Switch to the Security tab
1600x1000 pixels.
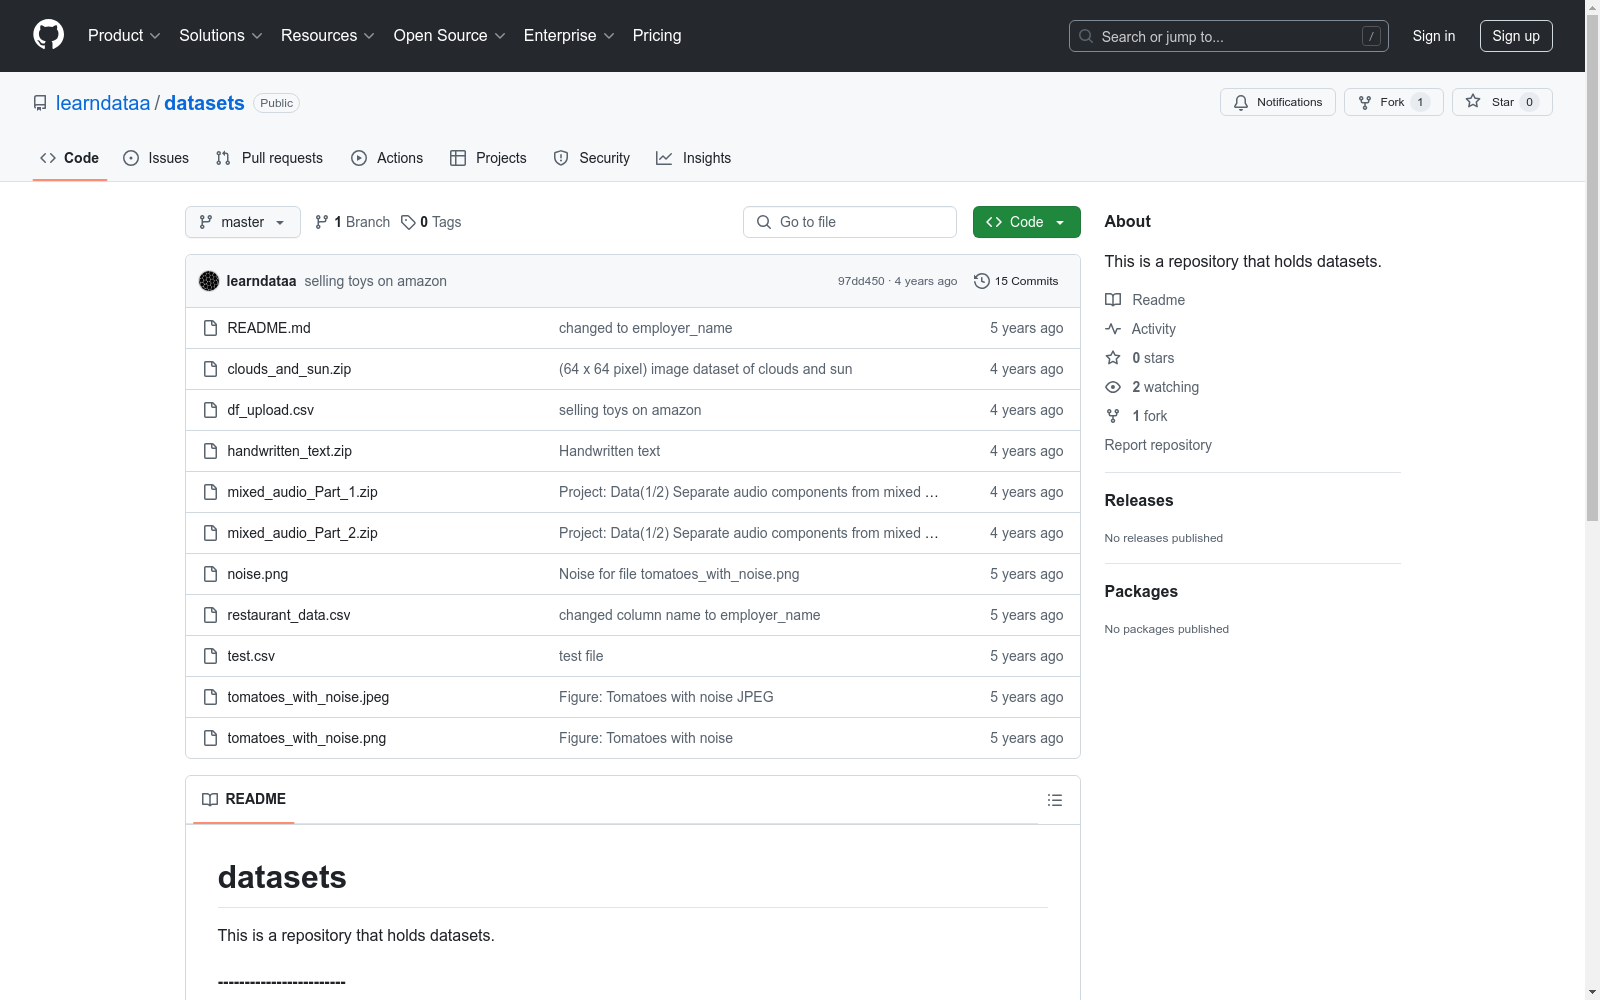tap(592, 158)
